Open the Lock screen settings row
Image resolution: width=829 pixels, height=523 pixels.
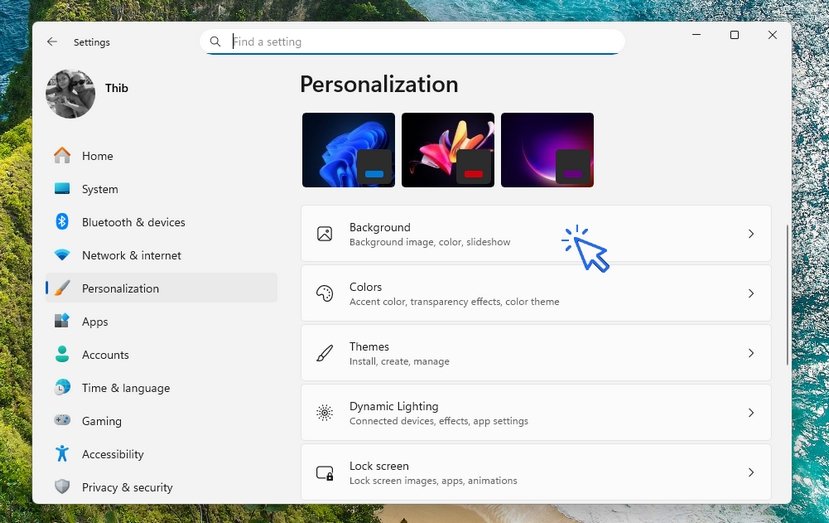coord(535,472)
